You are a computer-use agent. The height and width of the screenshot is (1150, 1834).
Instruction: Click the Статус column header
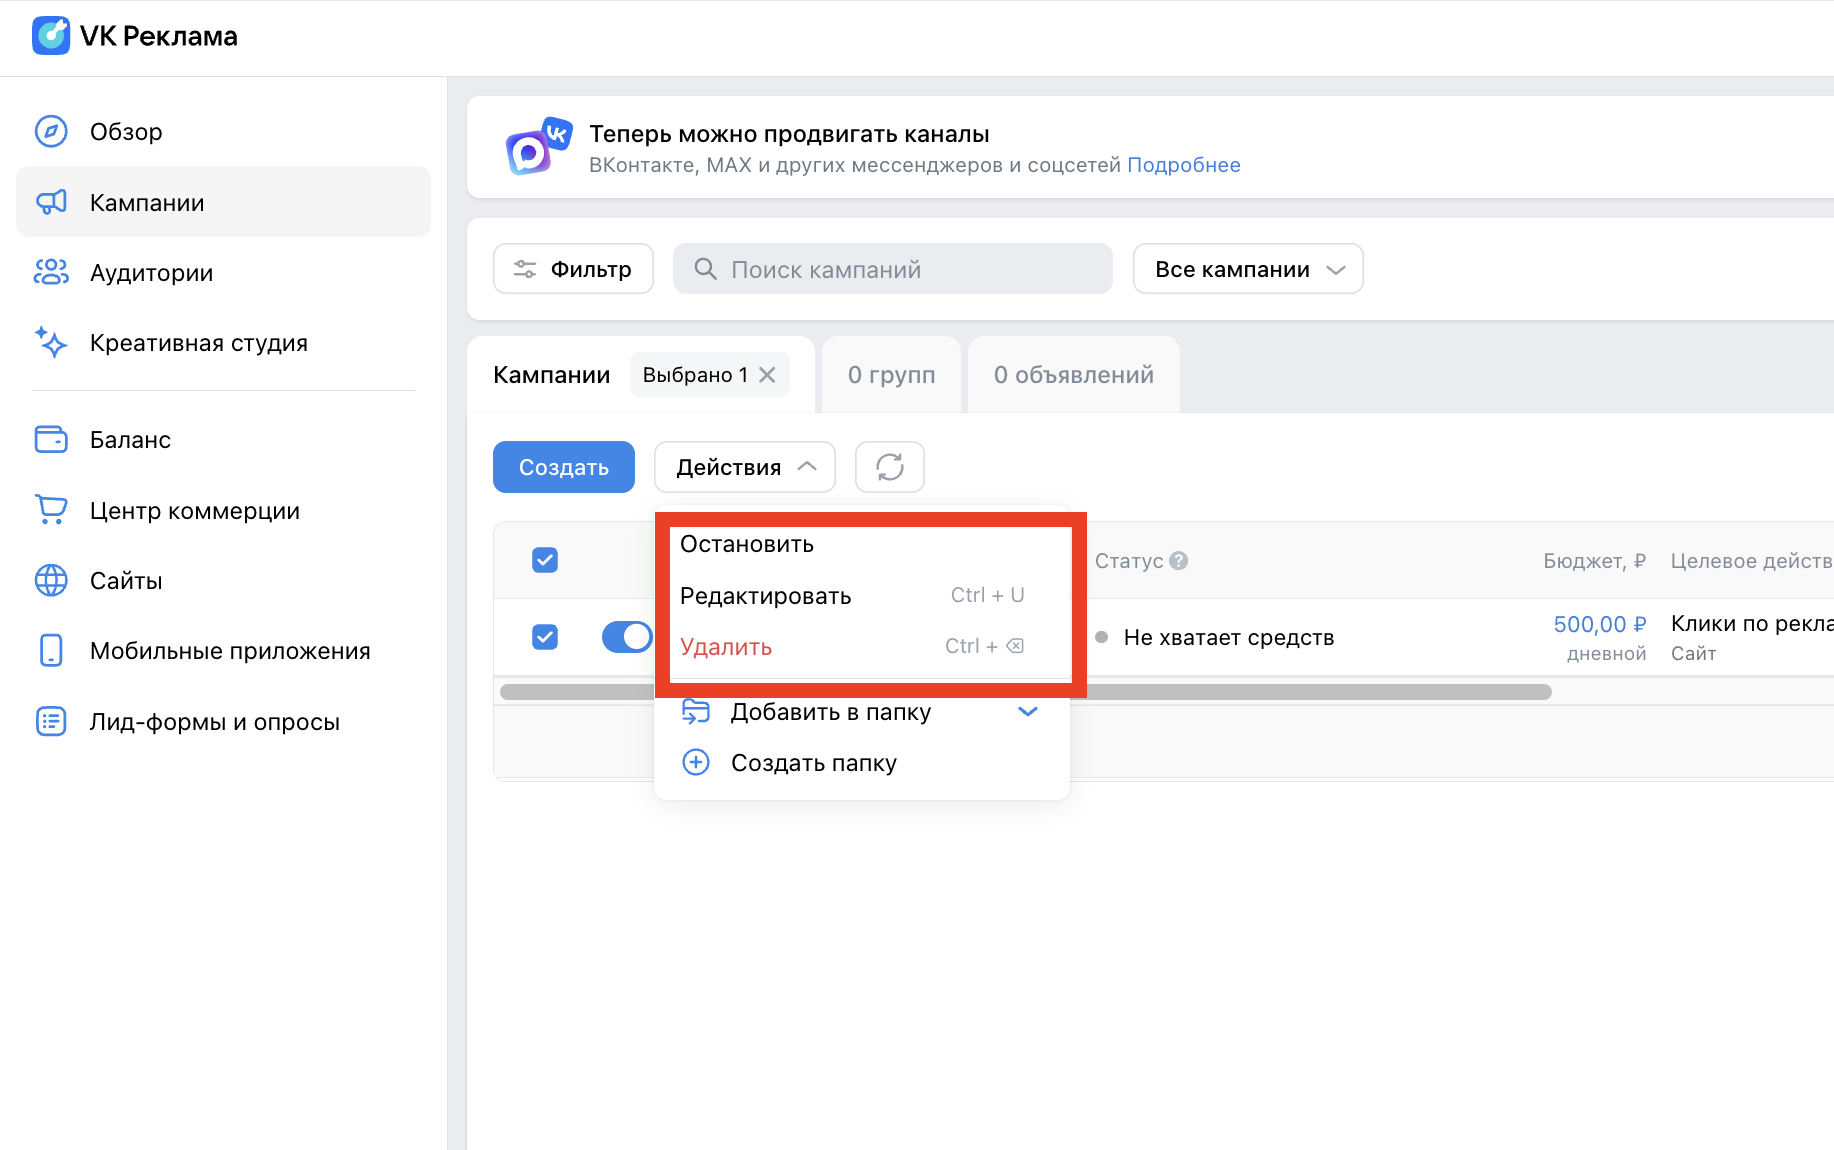click(1129, 561)
